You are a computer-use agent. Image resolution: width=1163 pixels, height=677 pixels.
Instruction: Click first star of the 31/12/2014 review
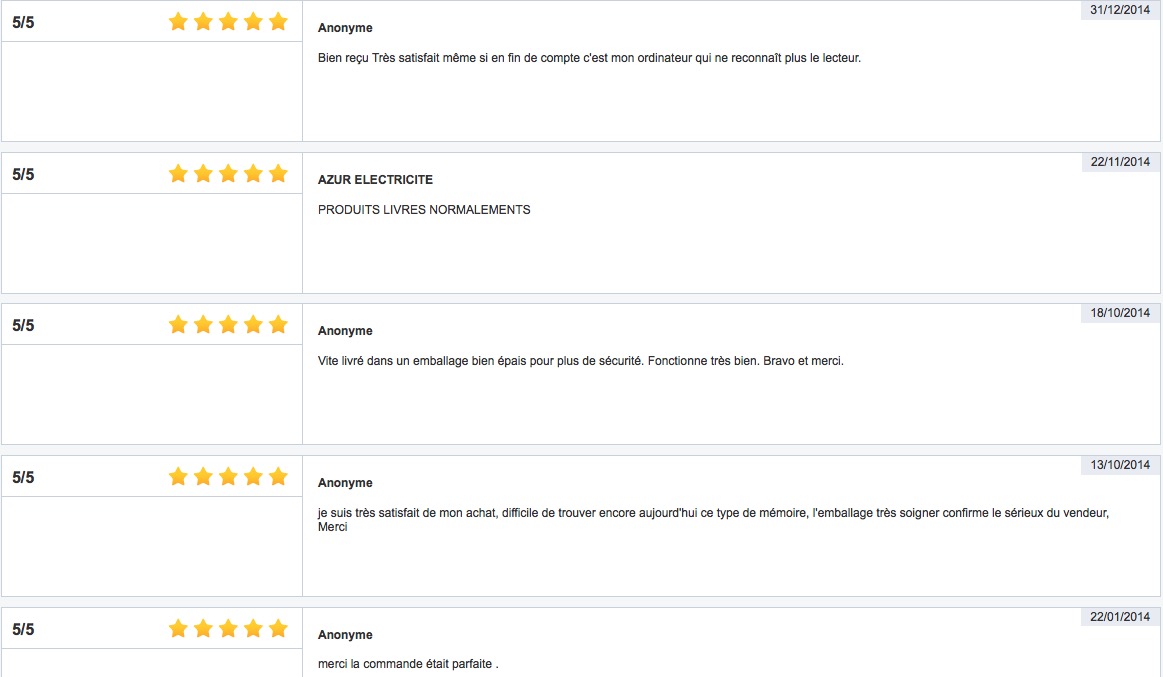click(x=178, y=22)
